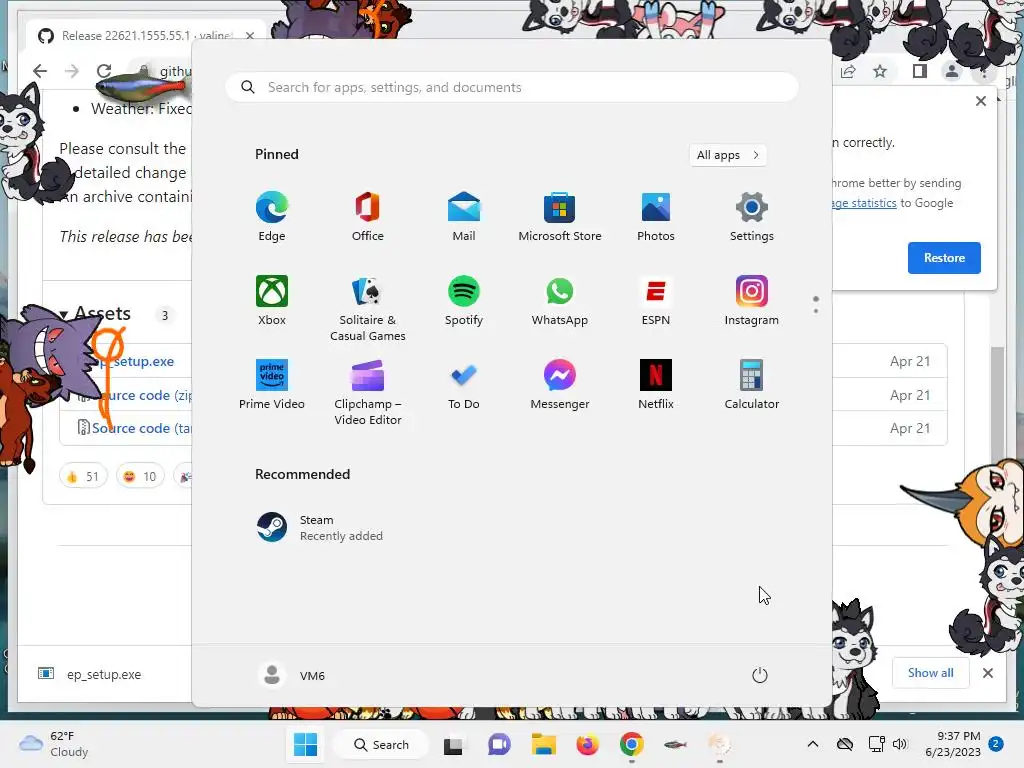The height and width of the screenshot is (768, 1024).
Task: Open the weather widget showing 62°F Cloudy
Action: (55, 744)
